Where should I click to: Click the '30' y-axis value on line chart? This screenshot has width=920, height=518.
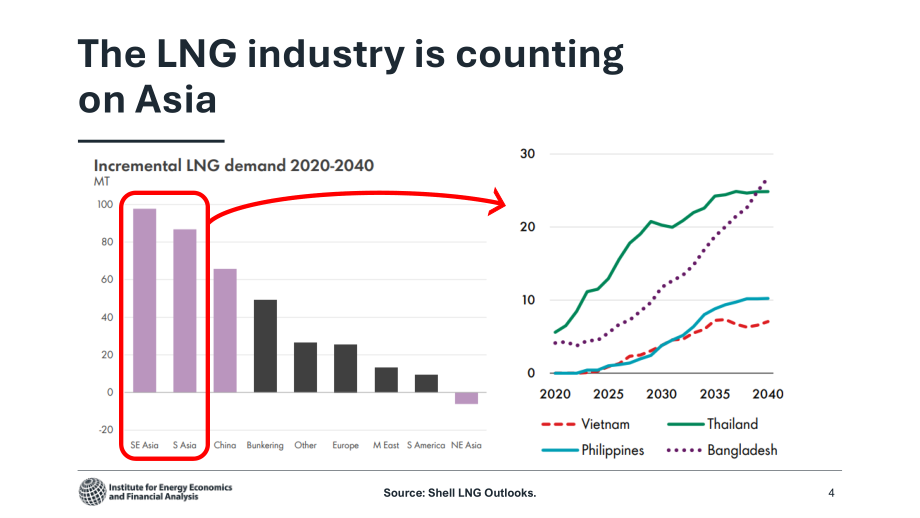[x=527, y=154]
